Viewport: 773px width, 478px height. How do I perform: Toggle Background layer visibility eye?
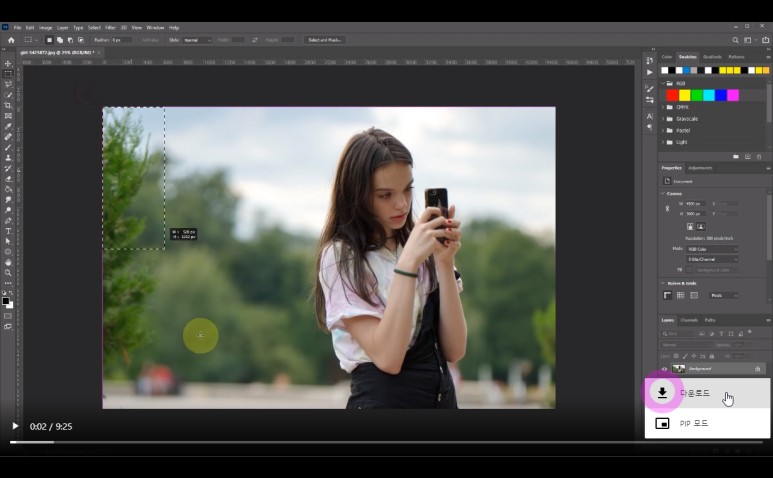(x=665, y=369)
